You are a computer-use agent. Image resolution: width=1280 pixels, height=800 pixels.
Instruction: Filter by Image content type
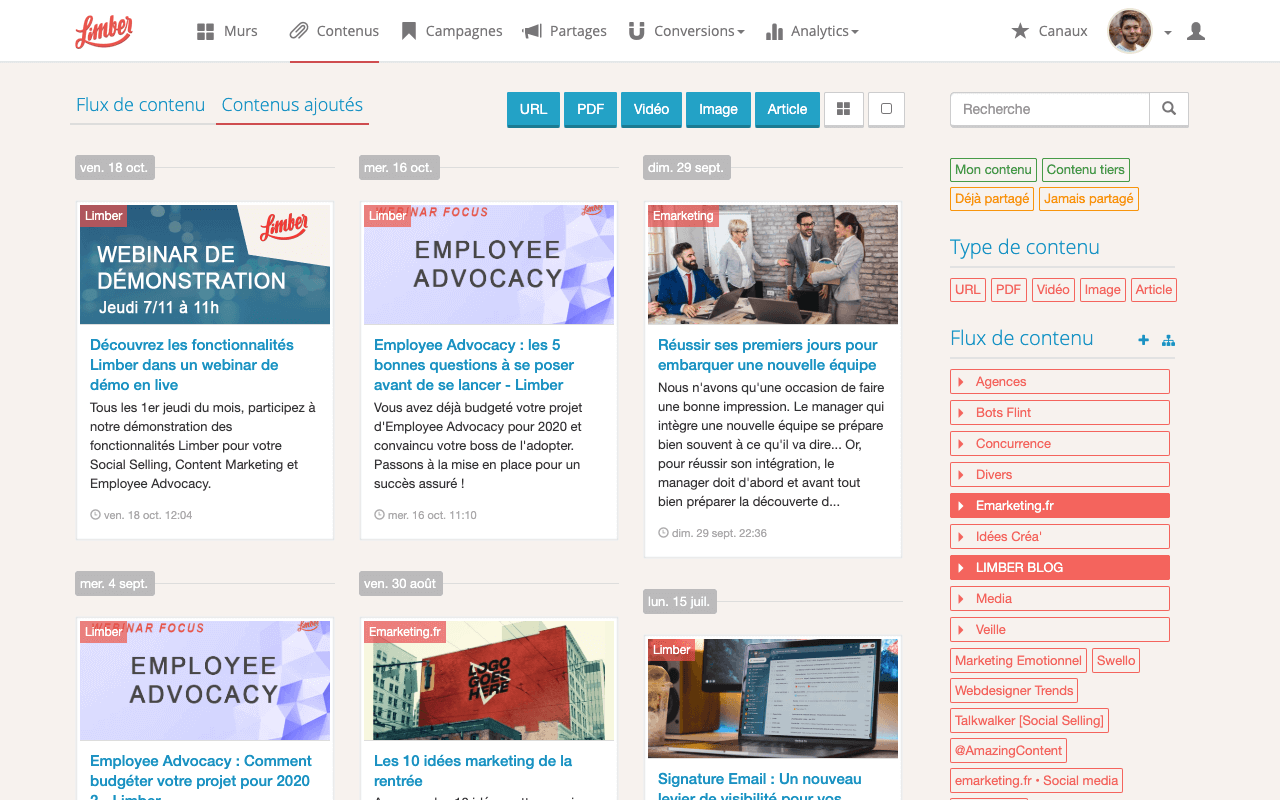[1103, 290]
